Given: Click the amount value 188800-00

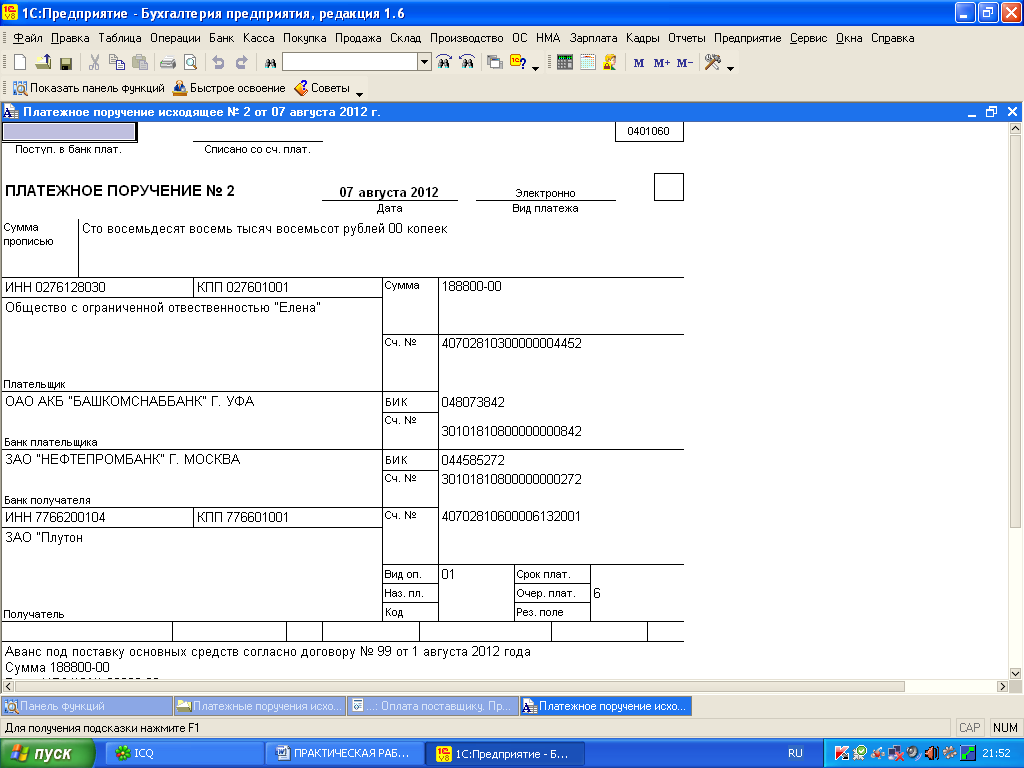Looking at the screenshot, I should pyautogui.click(x=472, y=286).
